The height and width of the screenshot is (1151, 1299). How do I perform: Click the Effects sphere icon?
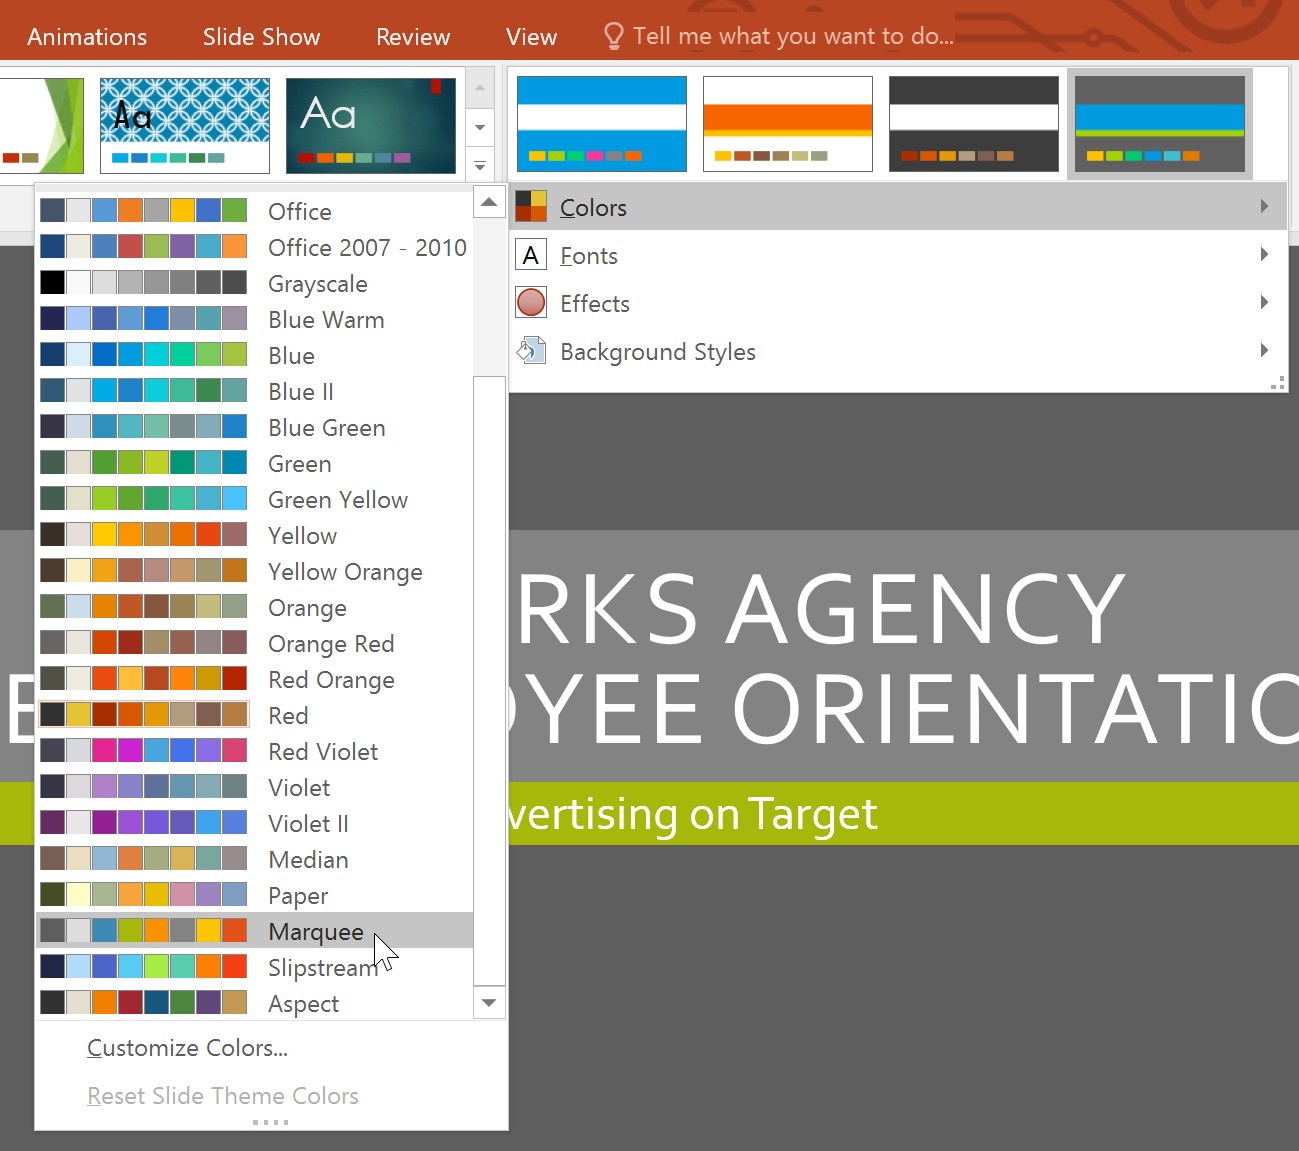coord(531,302)
